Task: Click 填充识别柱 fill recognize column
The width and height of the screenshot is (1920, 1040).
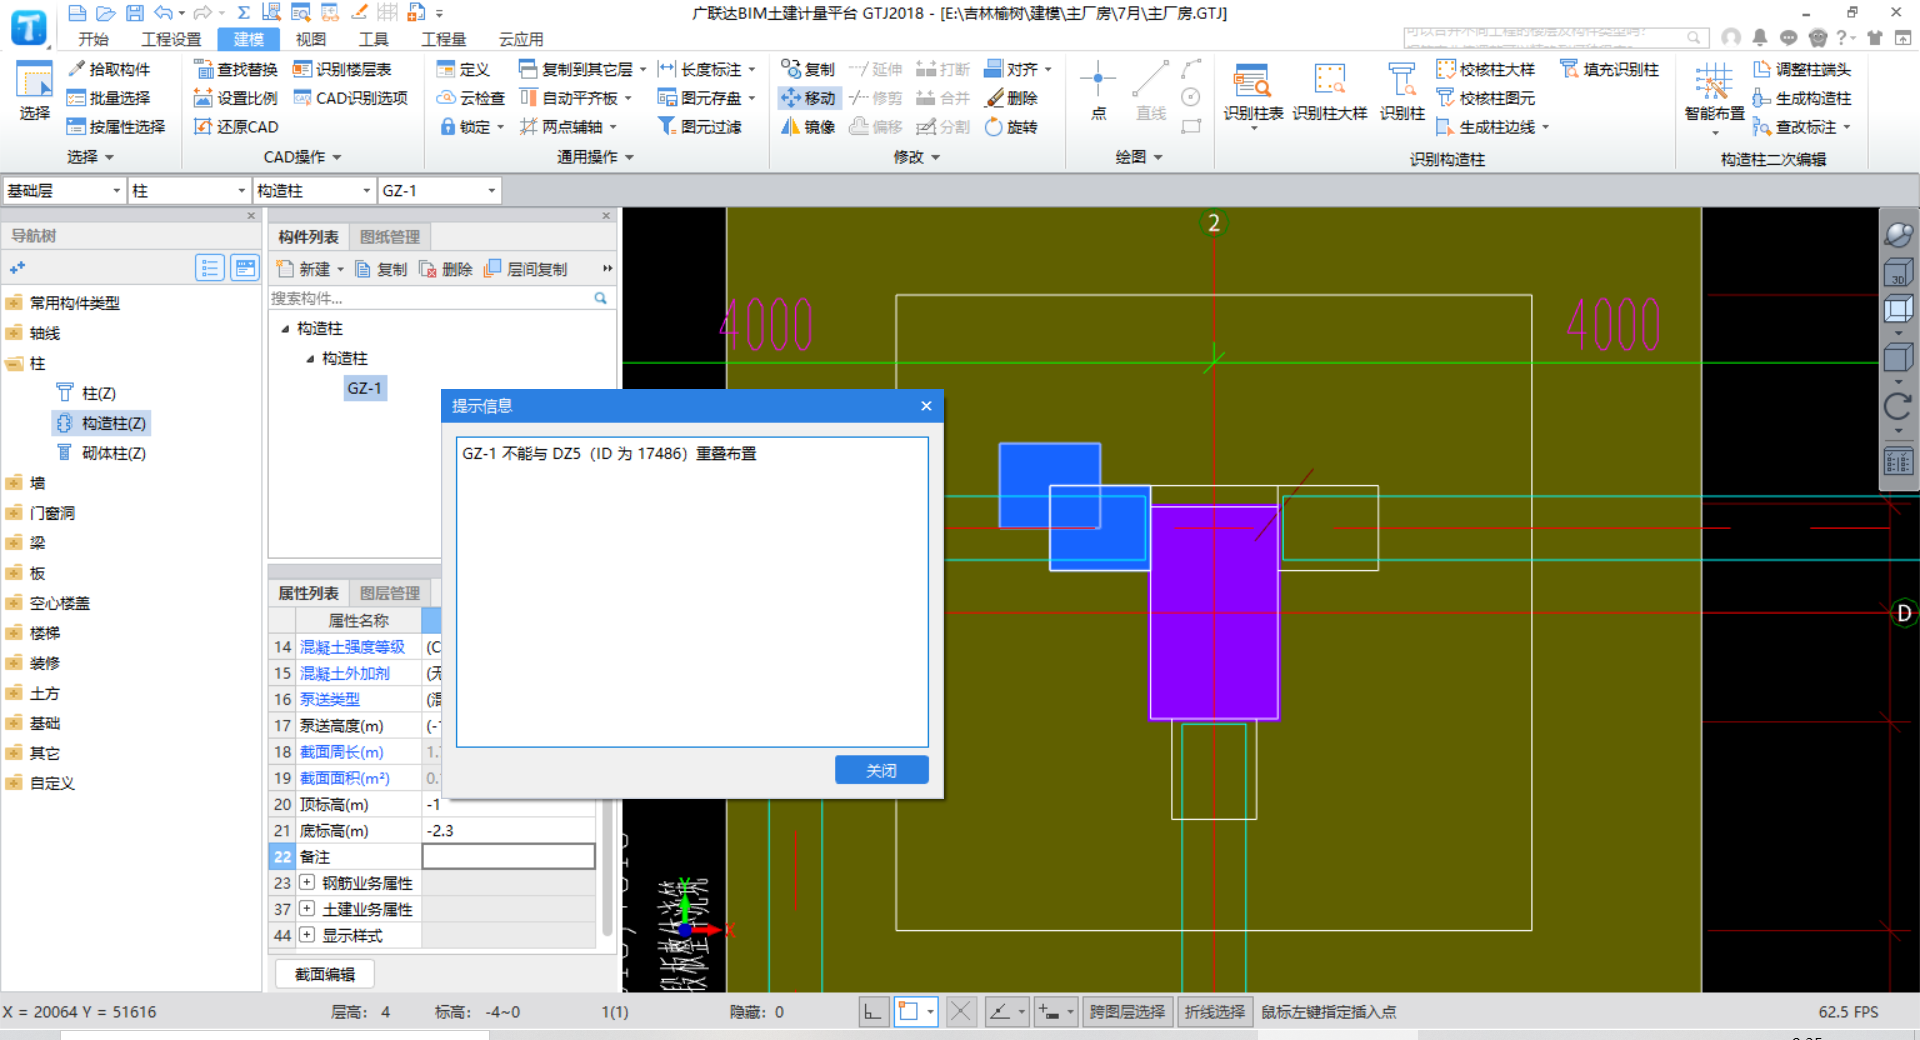Action: [1610, 69]
